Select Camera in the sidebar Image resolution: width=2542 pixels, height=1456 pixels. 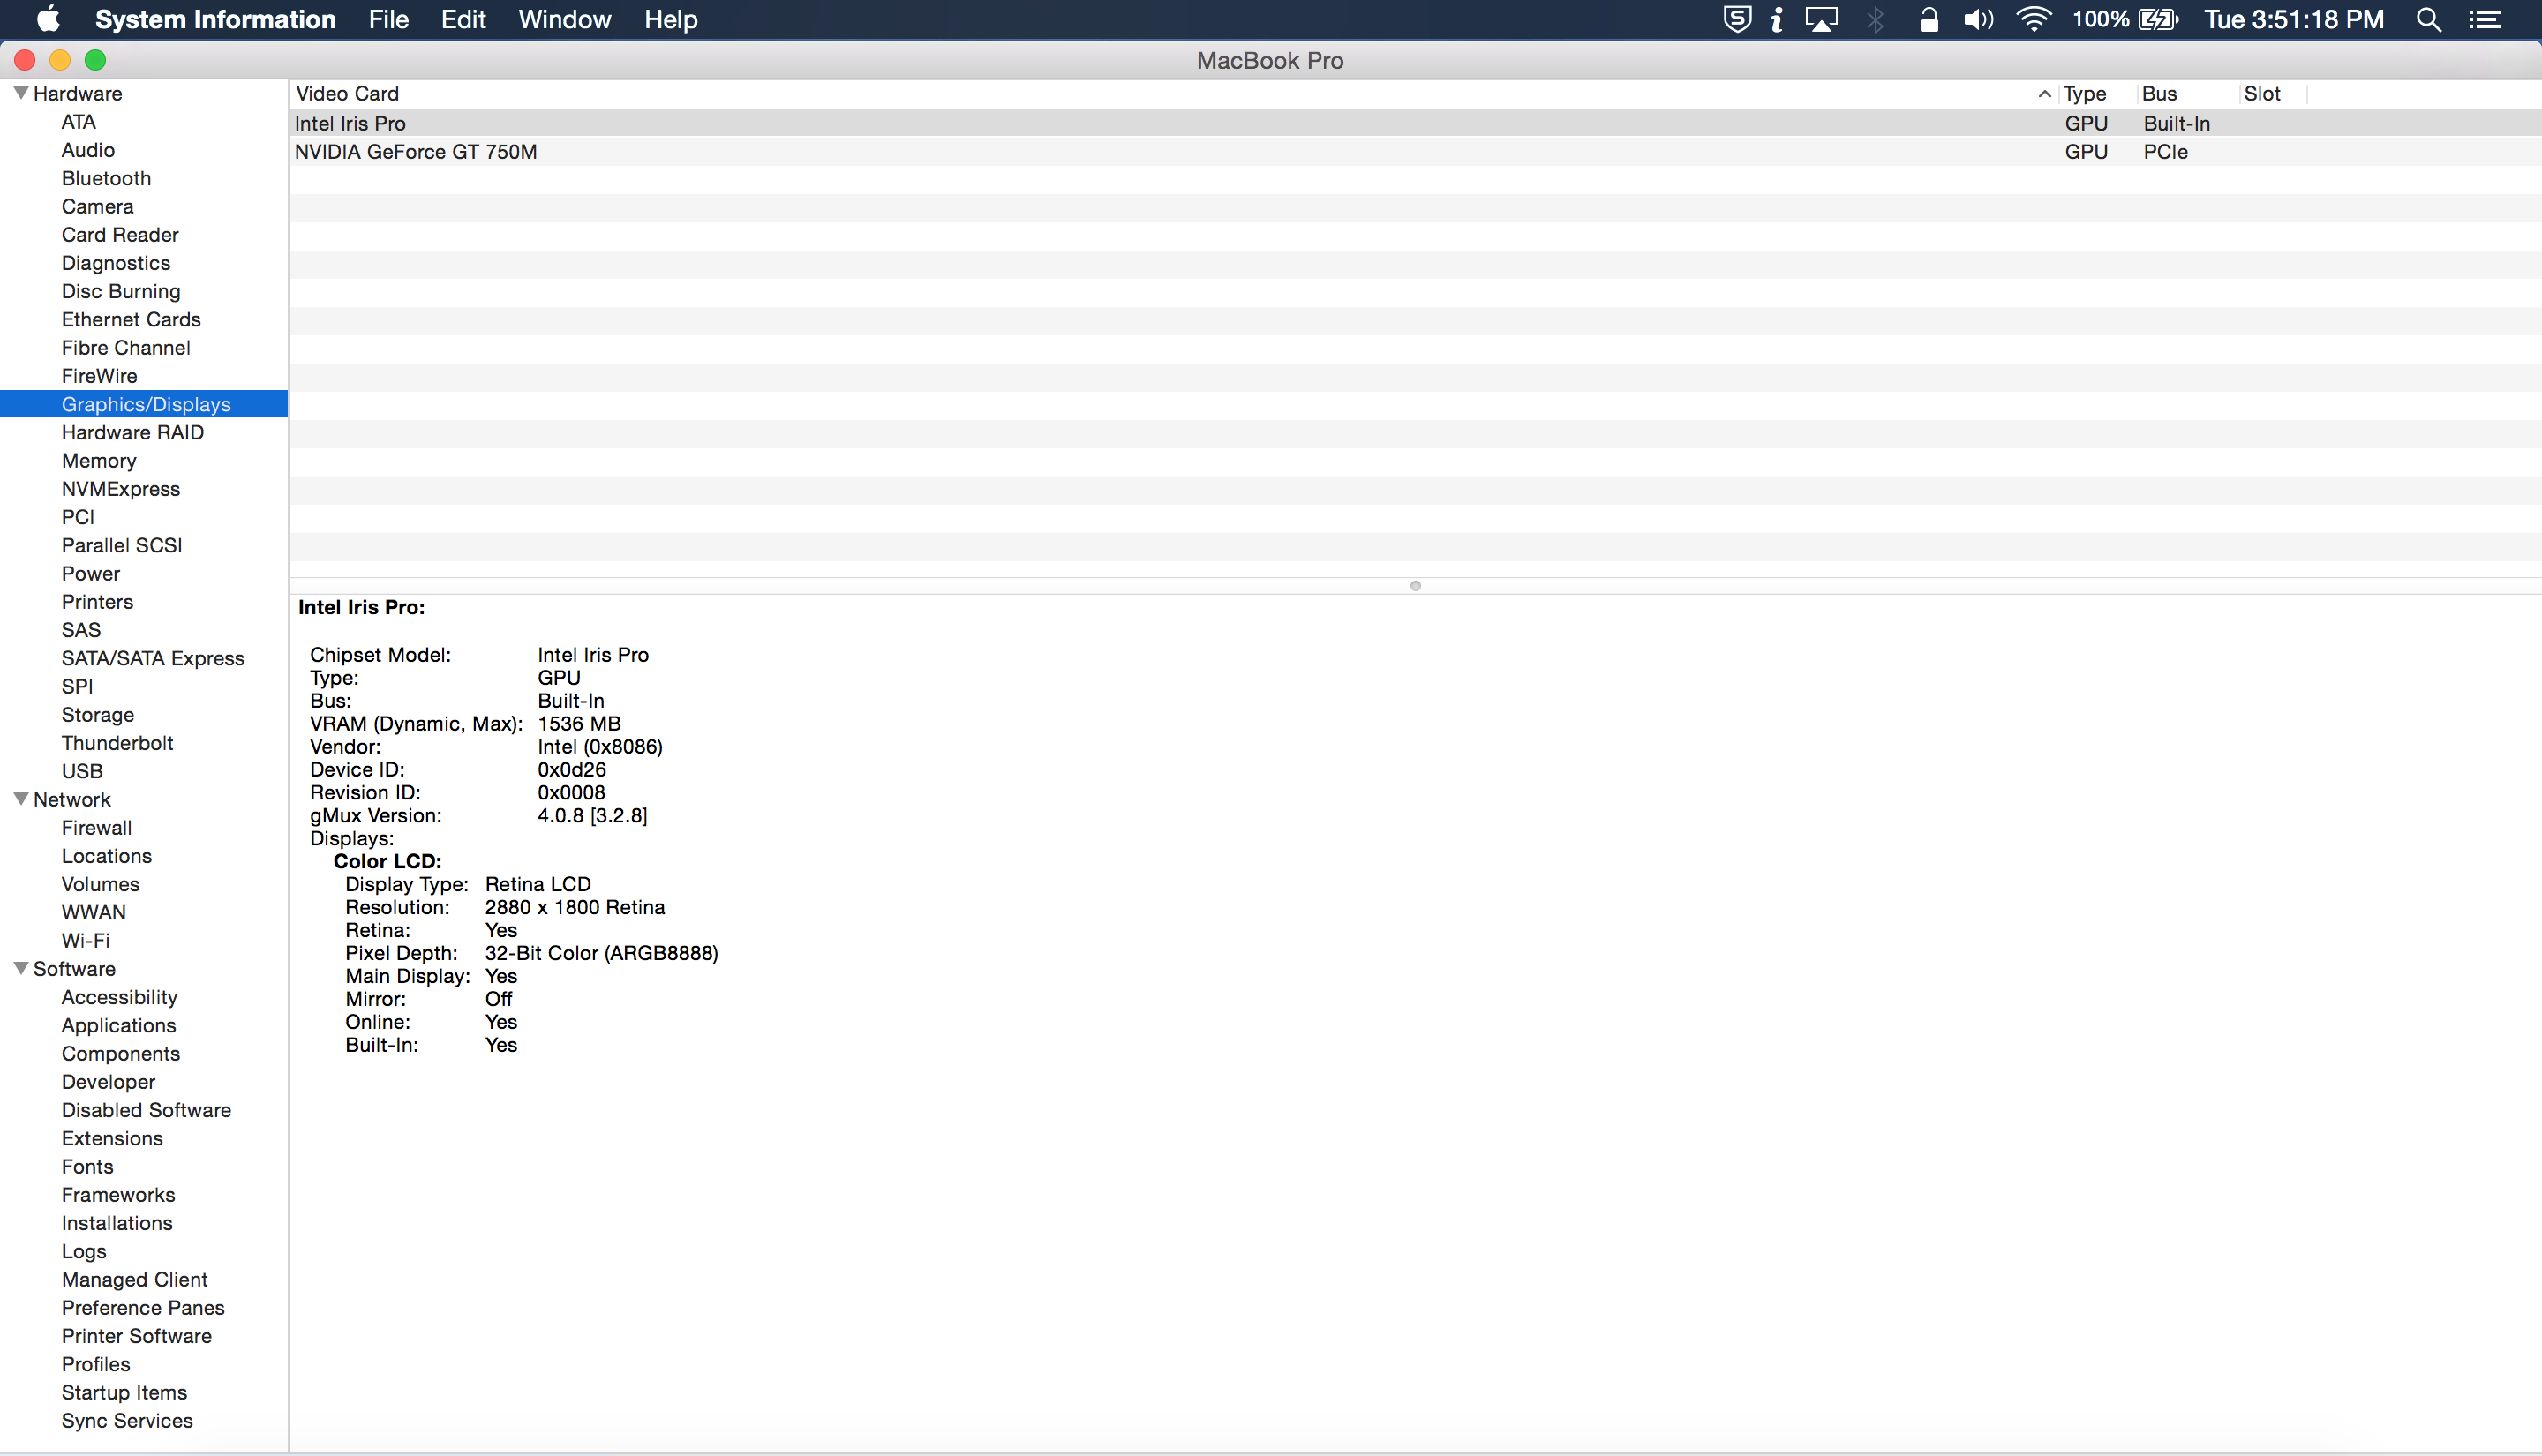tap(97, 206)
